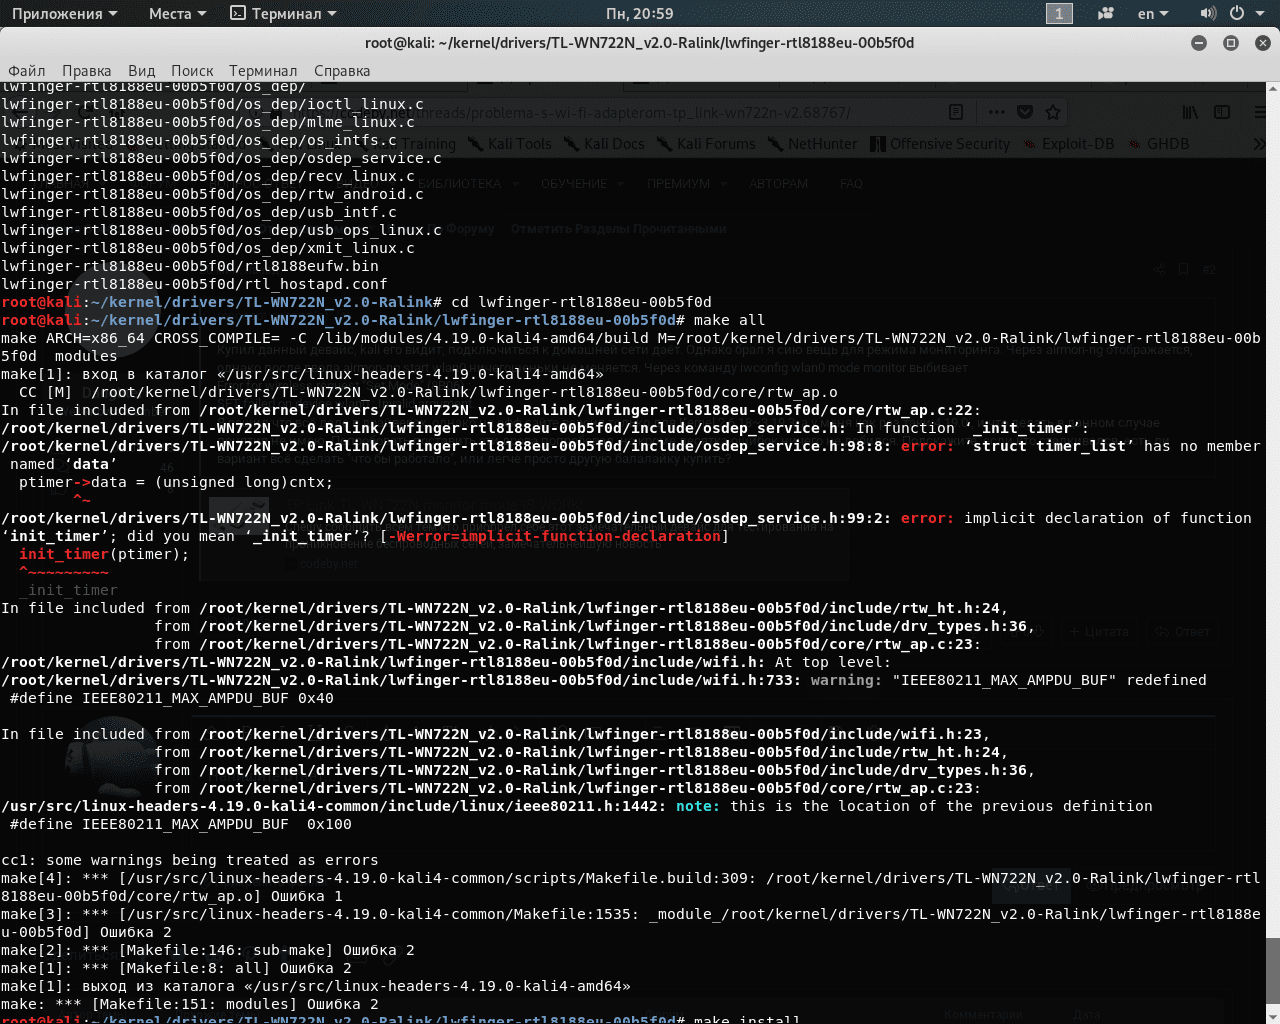The height and width of the screenshot is (1024, 1280).
Task: Toggle reader view icon in browser behind
Action: pos(956,112)
